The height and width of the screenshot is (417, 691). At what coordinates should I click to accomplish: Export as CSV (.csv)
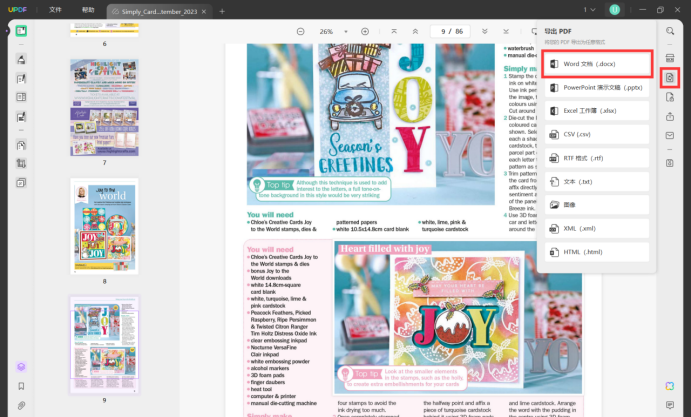(597, 134)
